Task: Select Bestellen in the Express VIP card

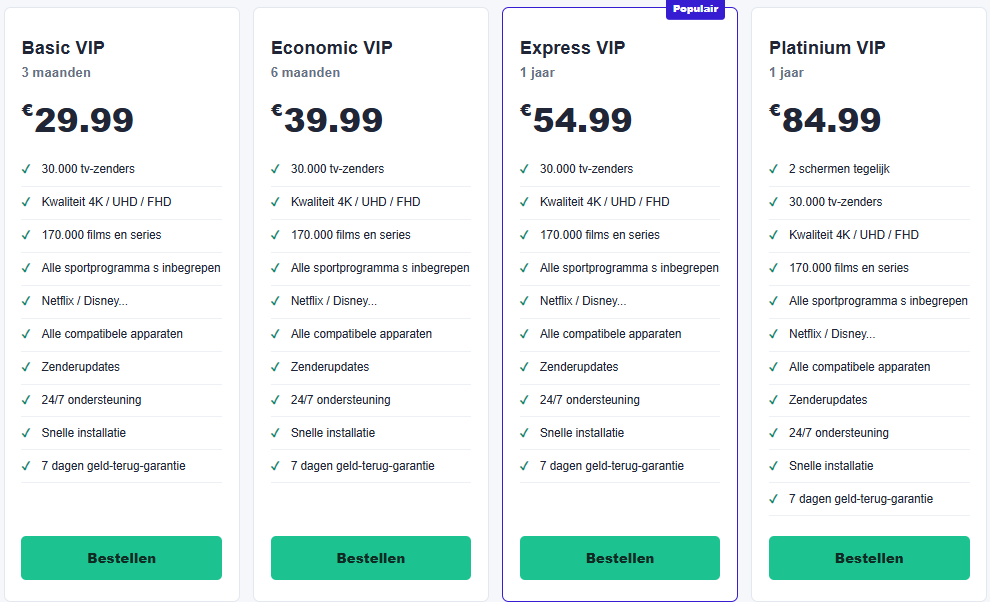Action: (x=619, y=558)
